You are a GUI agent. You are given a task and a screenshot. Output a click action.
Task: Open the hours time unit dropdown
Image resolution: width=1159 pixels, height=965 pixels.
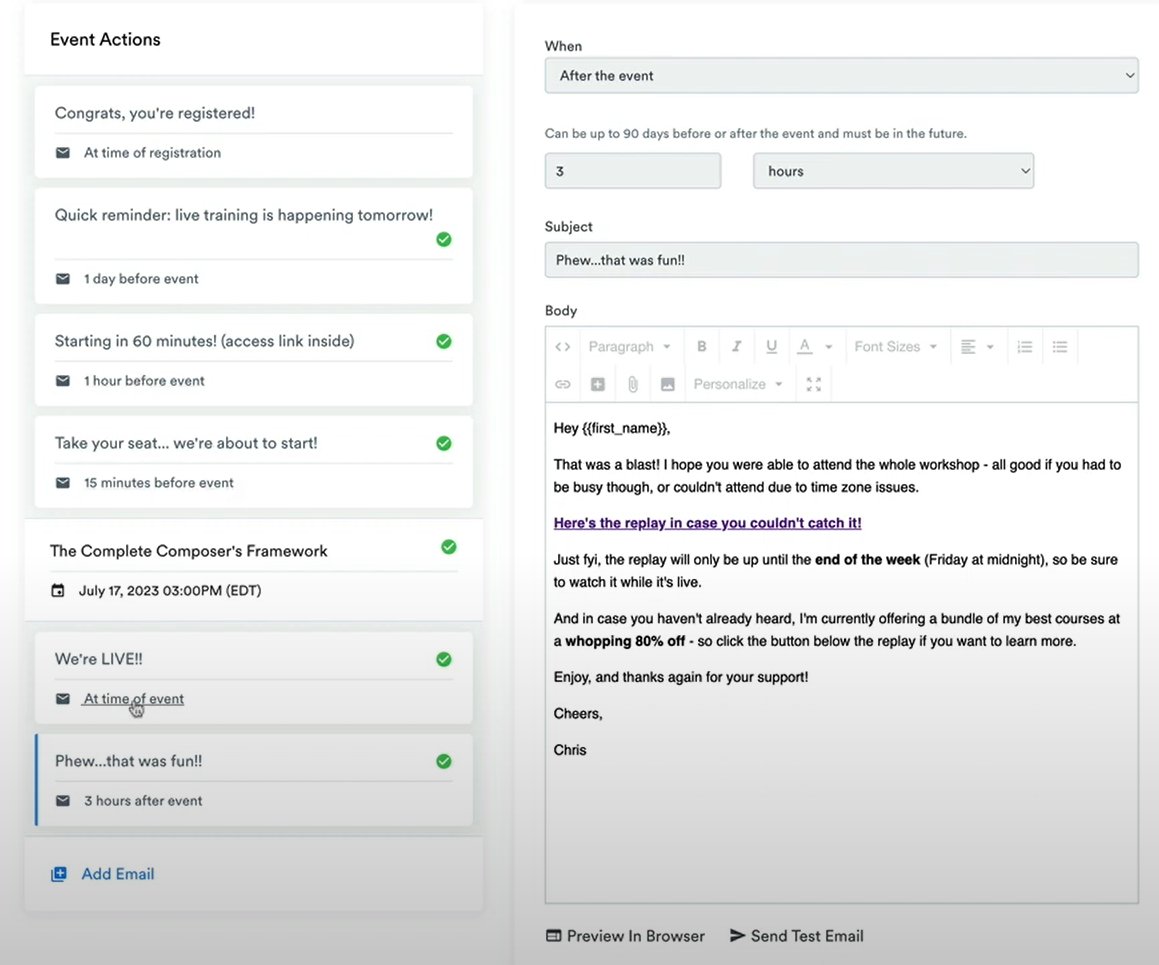(893, 171)
